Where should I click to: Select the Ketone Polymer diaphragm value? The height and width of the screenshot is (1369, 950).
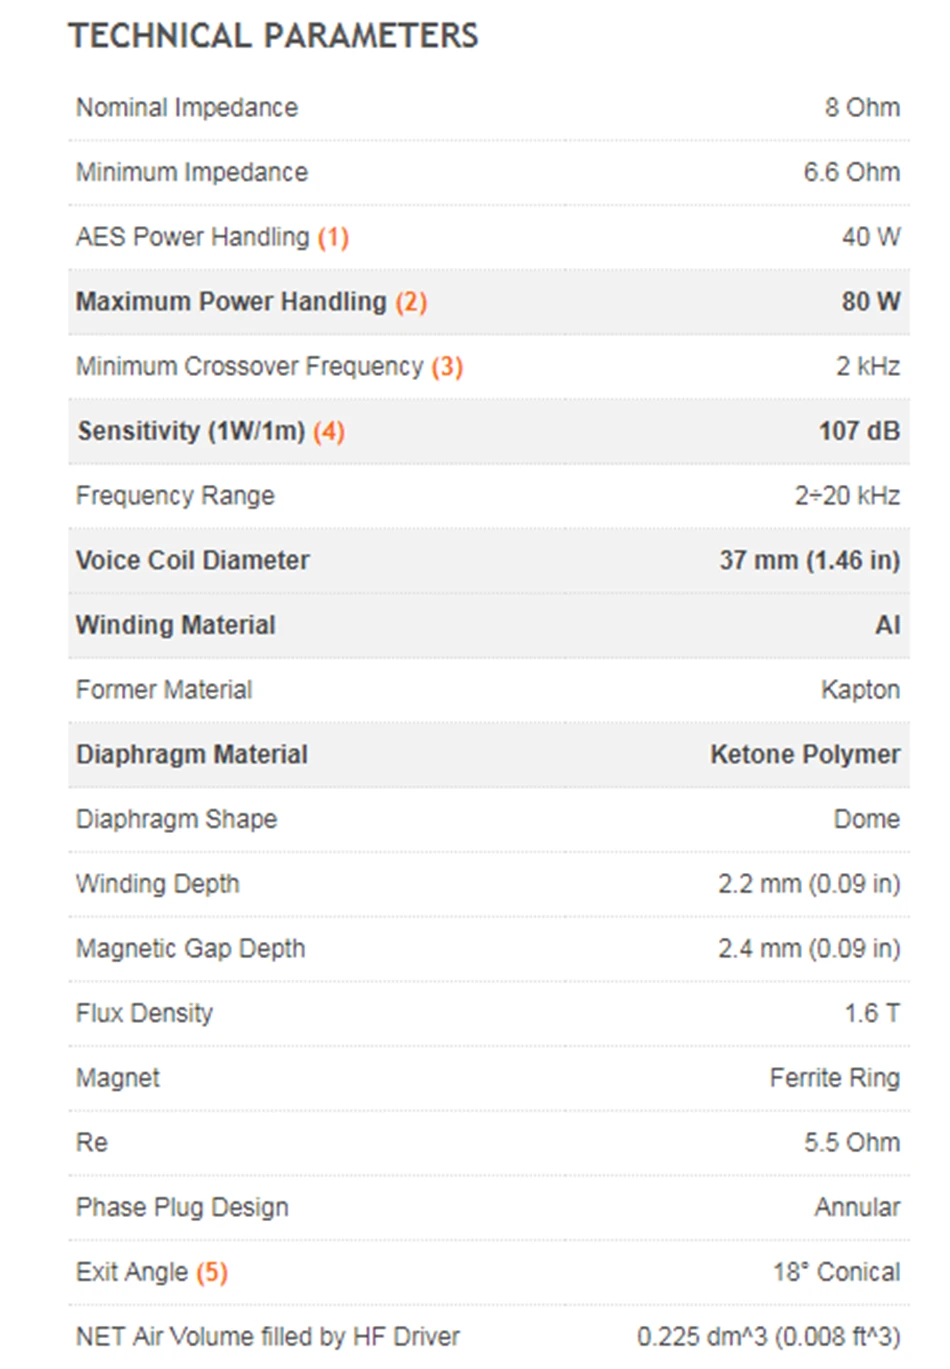pos(806,754)
